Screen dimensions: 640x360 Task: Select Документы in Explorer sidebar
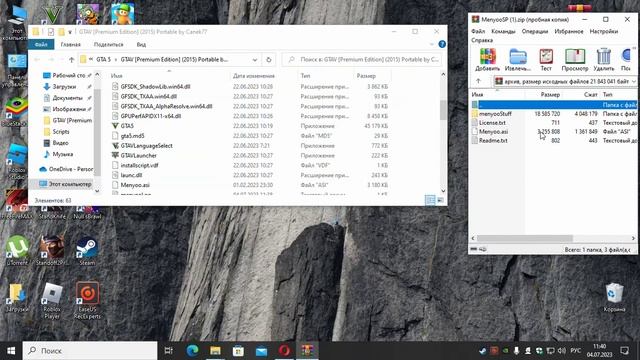coord(67,98)
